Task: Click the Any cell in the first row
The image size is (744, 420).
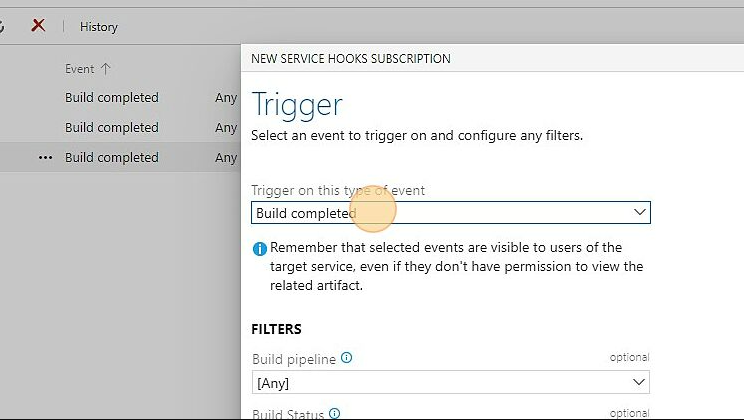Action: 226,98
